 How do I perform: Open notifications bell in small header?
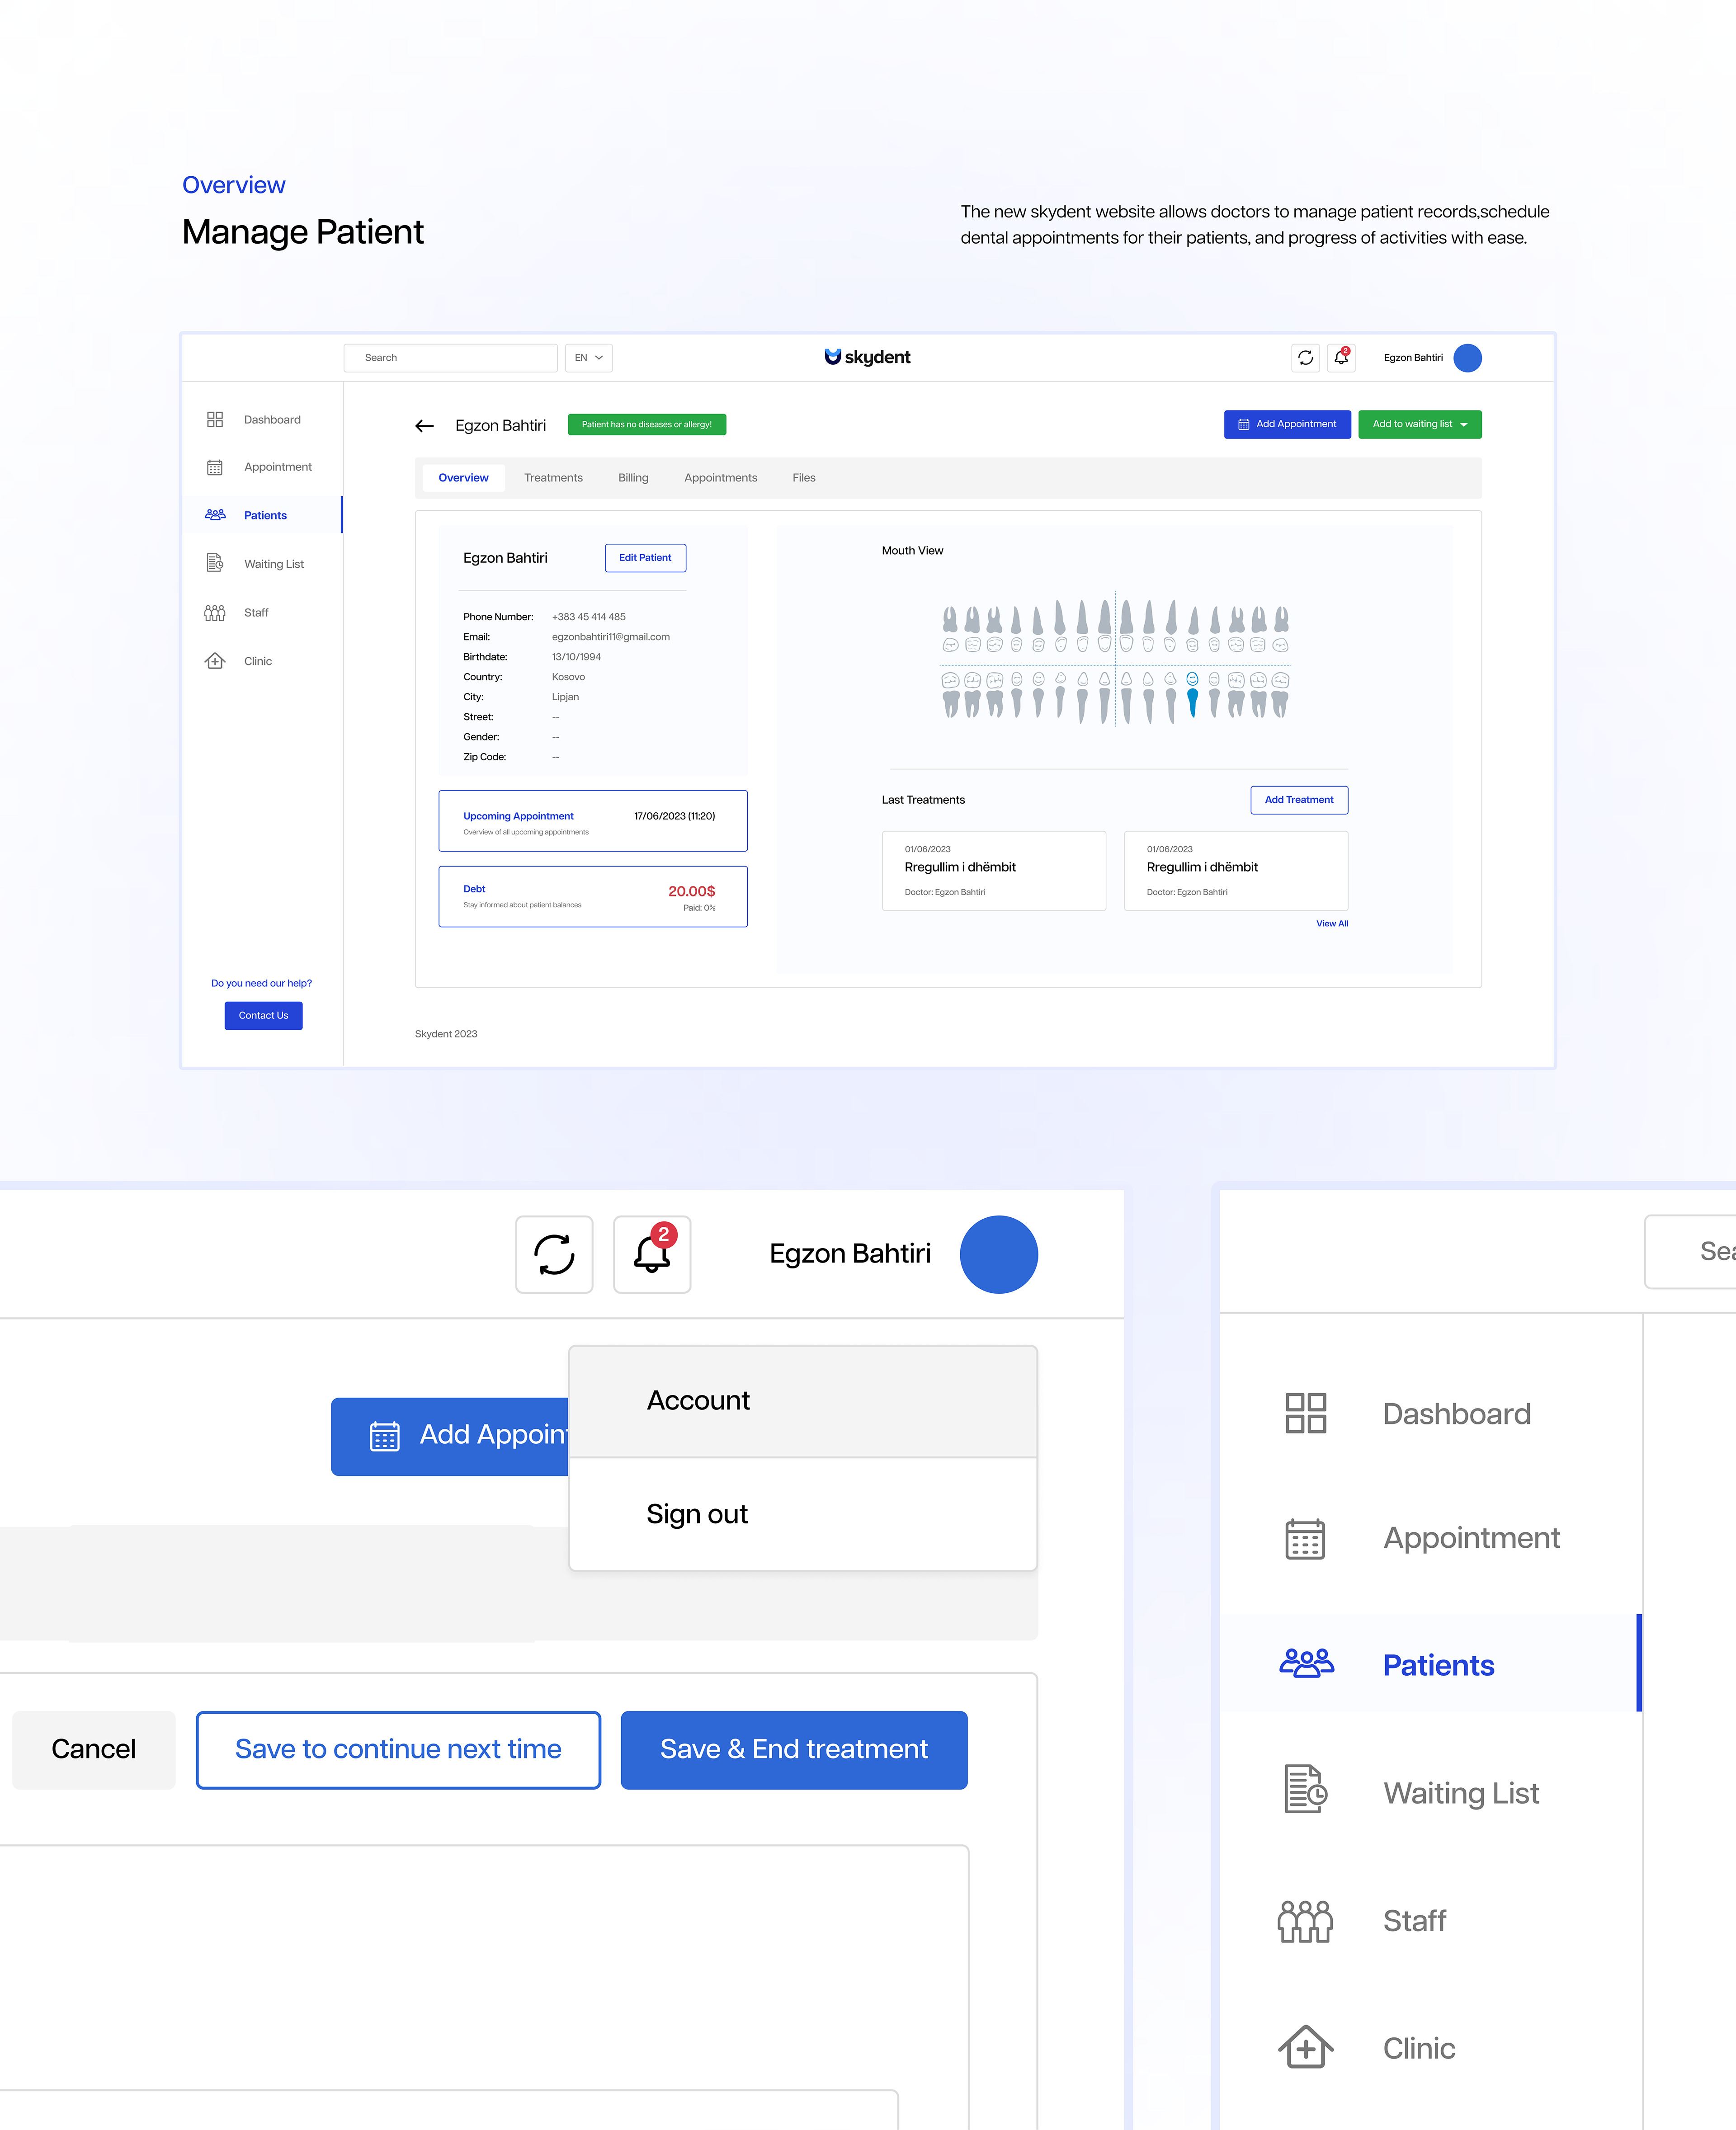(1341, 358)
